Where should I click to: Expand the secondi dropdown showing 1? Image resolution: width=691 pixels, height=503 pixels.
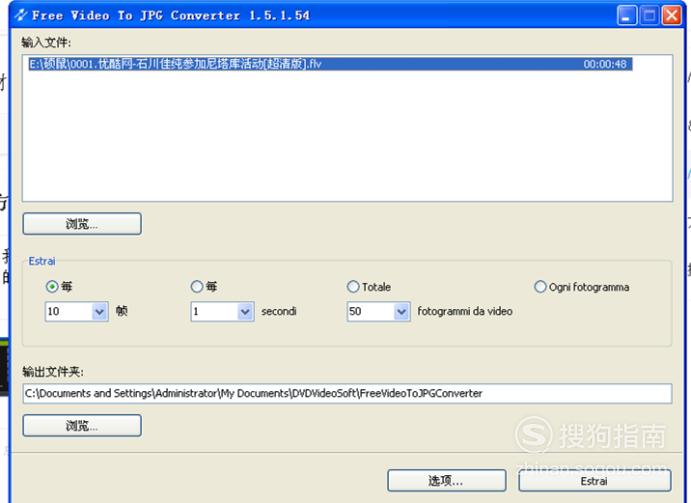click(x=245, y=312)
